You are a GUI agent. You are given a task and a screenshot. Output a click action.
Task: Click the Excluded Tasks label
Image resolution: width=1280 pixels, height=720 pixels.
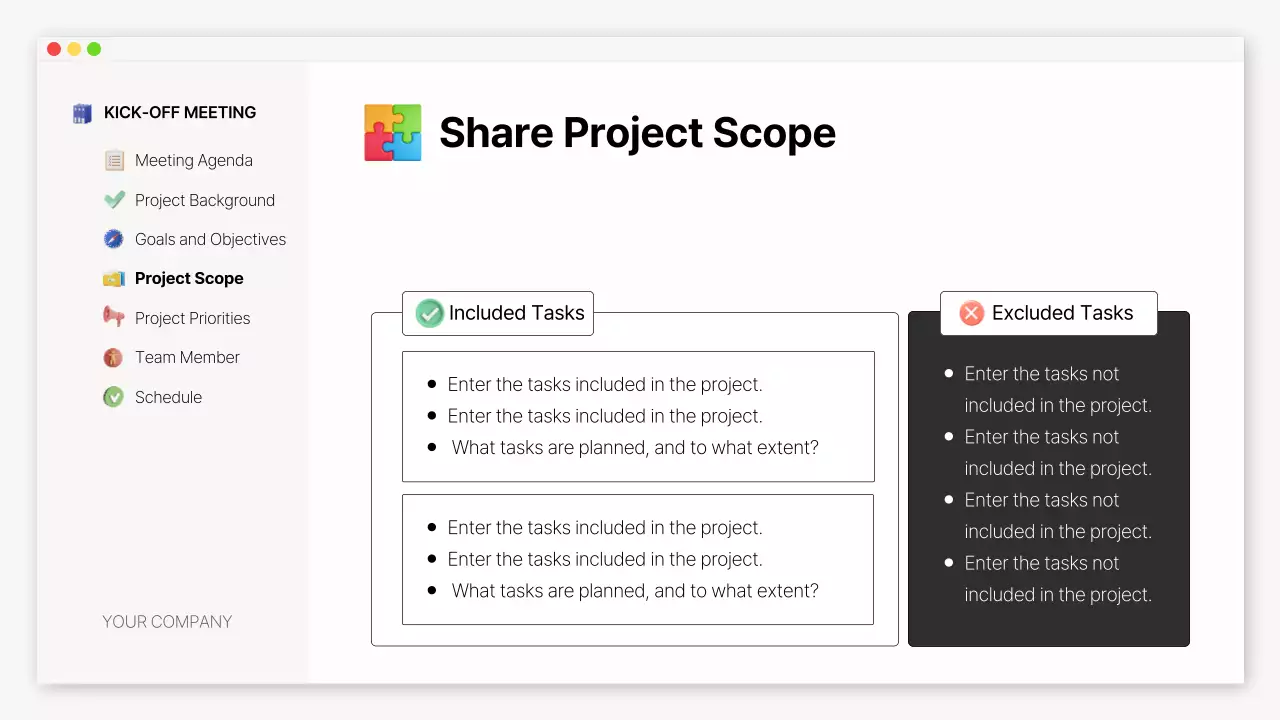[x=1062, y=313]
